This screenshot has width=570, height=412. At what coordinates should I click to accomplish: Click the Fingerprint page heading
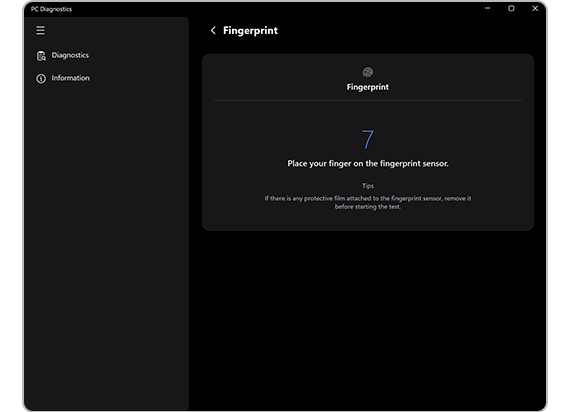[250, 31]
